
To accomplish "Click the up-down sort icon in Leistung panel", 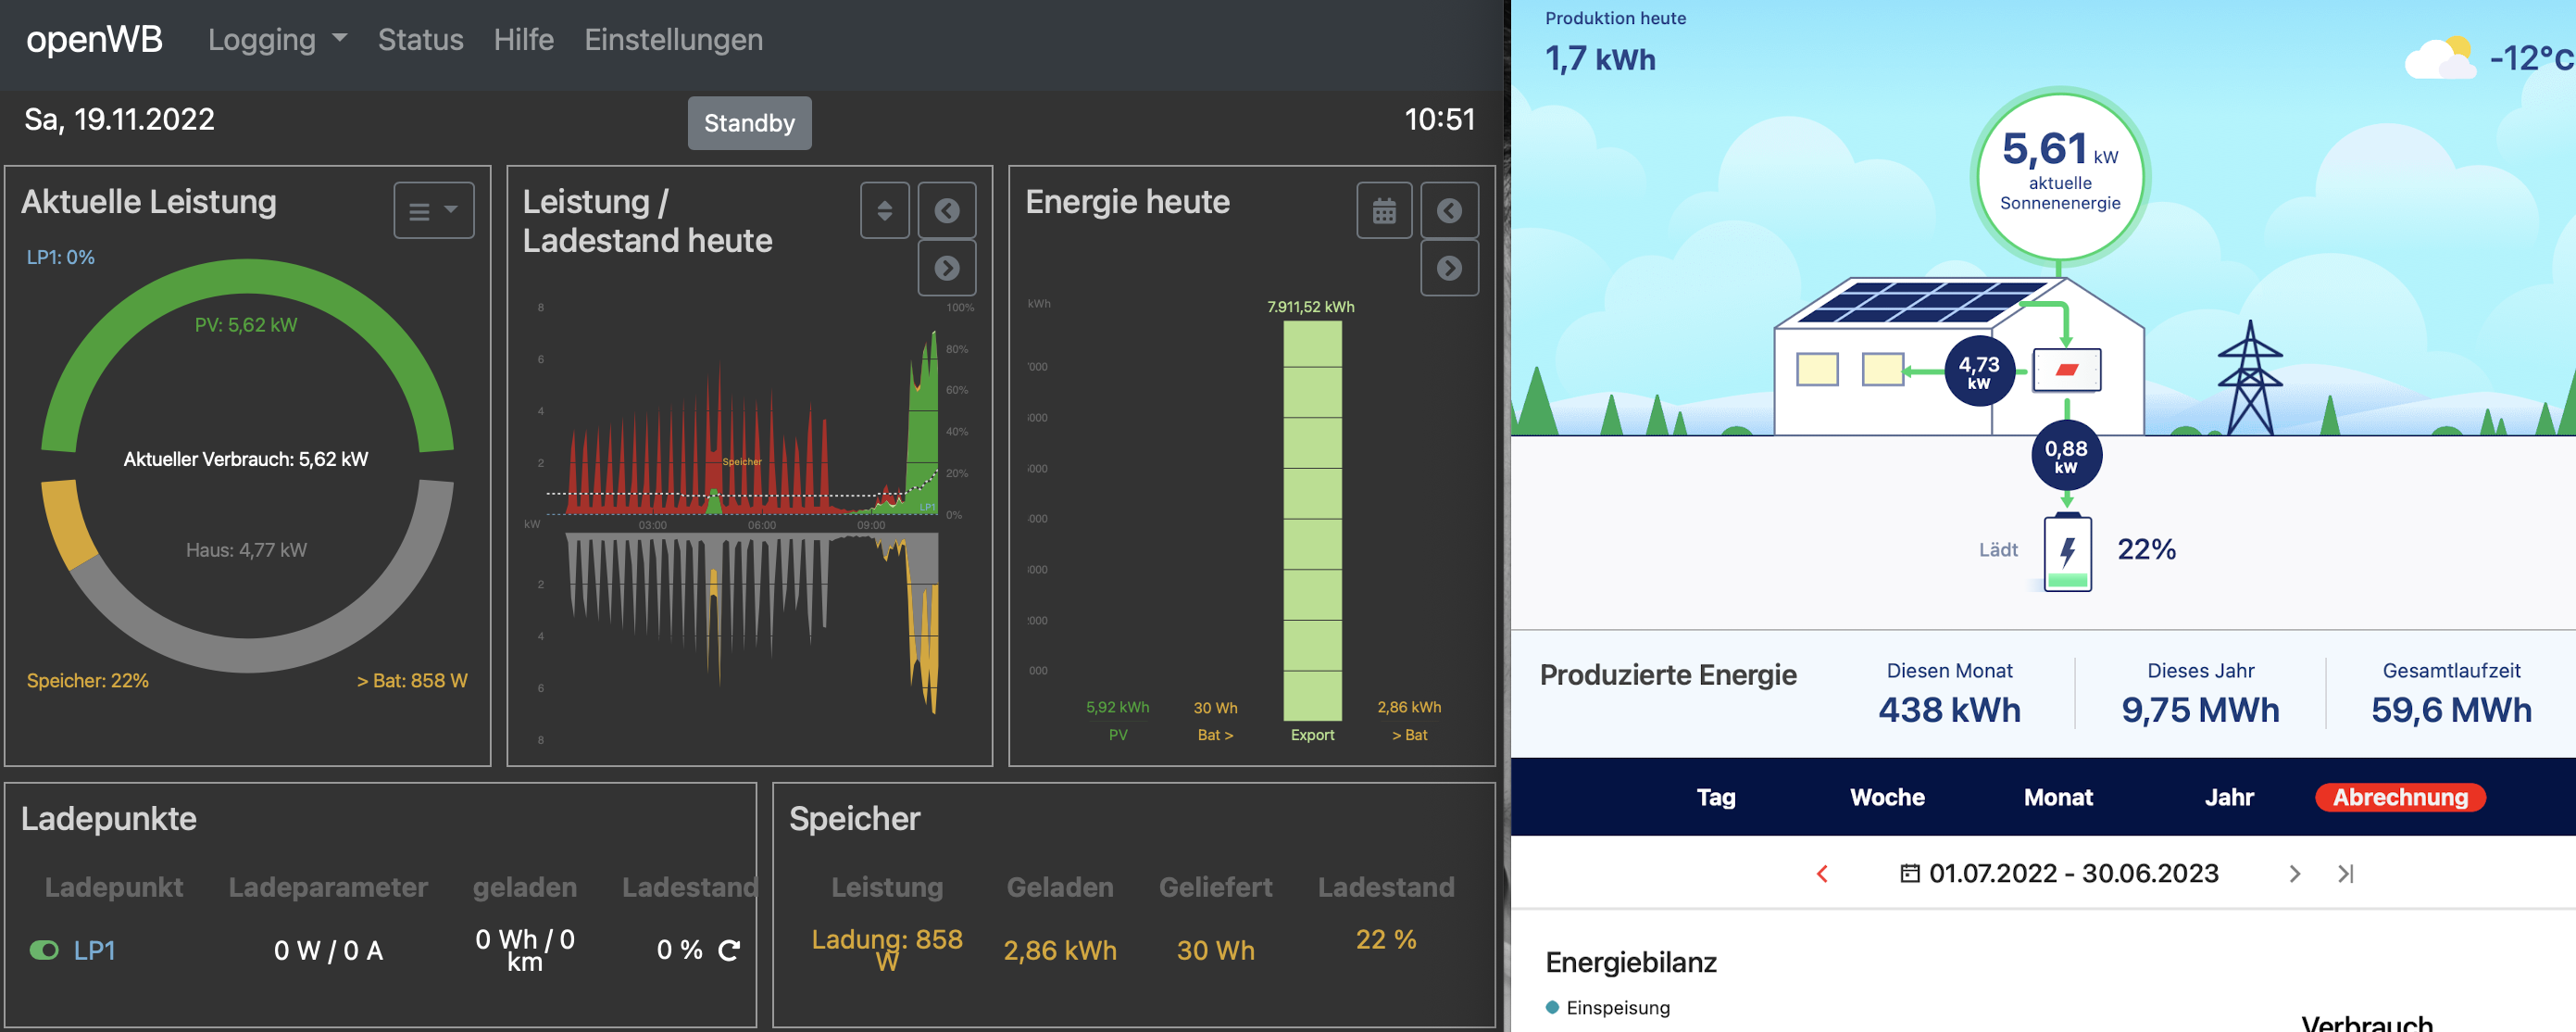I will pyautogui.click(x=884, y=210).
